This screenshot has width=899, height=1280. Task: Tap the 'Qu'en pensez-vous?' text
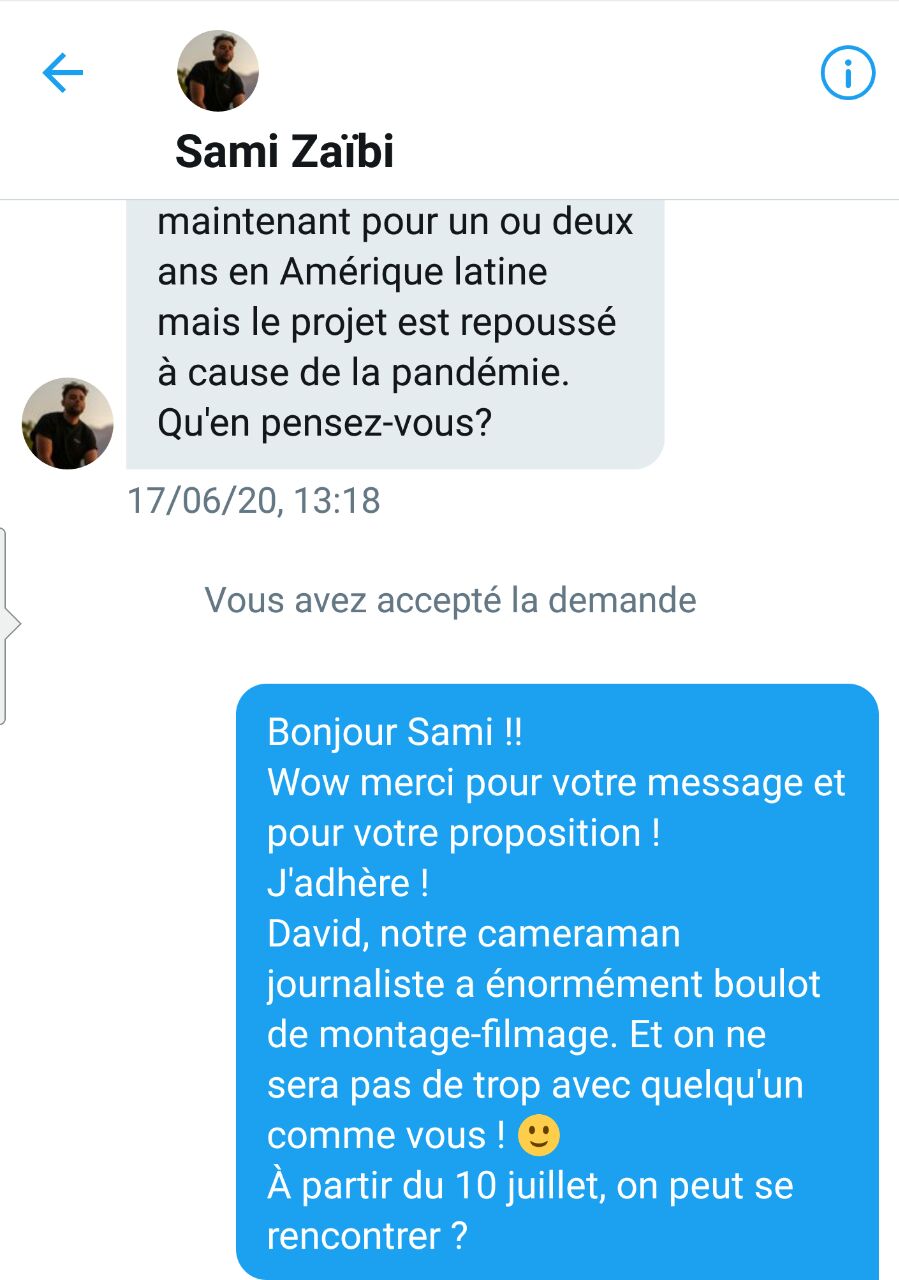pos(325,425)
